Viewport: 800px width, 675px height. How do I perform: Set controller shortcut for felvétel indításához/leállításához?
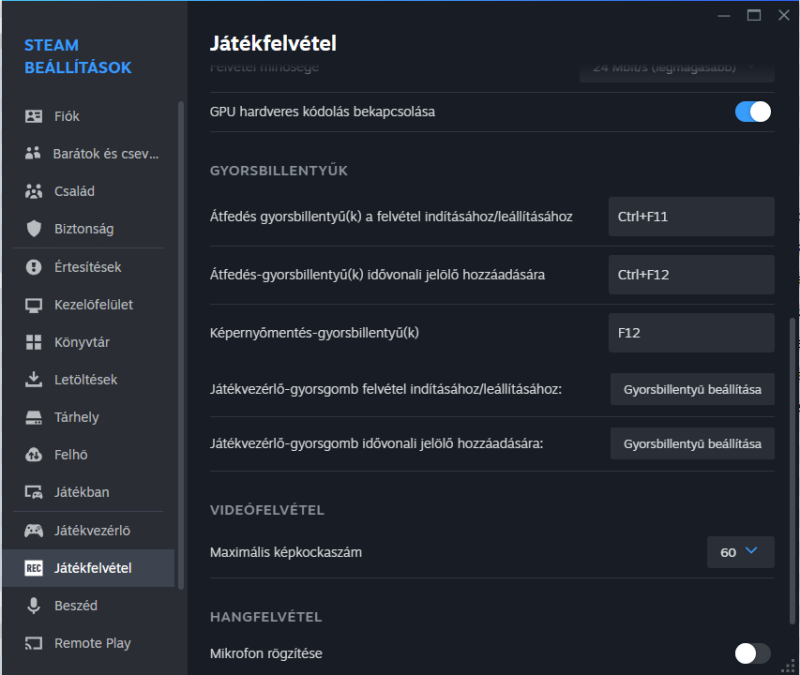(x=692, y=389)
